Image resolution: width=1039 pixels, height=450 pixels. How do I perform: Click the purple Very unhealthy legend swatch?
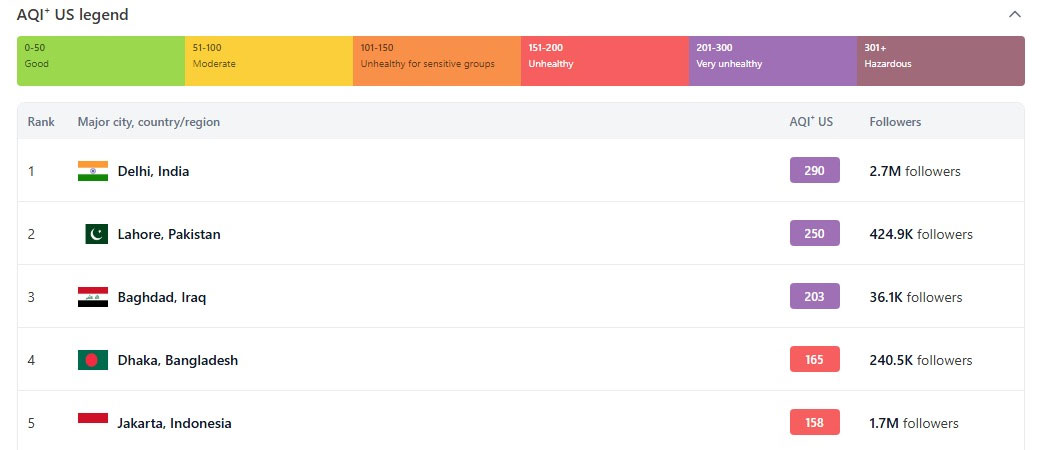(772, 61)
